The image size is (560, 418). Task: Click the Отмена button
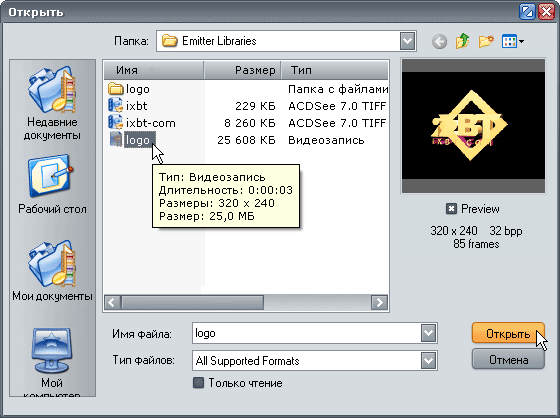click(x=508, y=359)
